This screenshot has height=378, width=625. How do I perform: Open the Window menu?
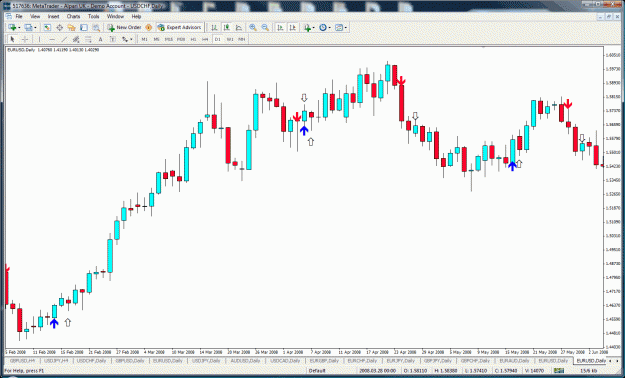(x=115, y=16)
